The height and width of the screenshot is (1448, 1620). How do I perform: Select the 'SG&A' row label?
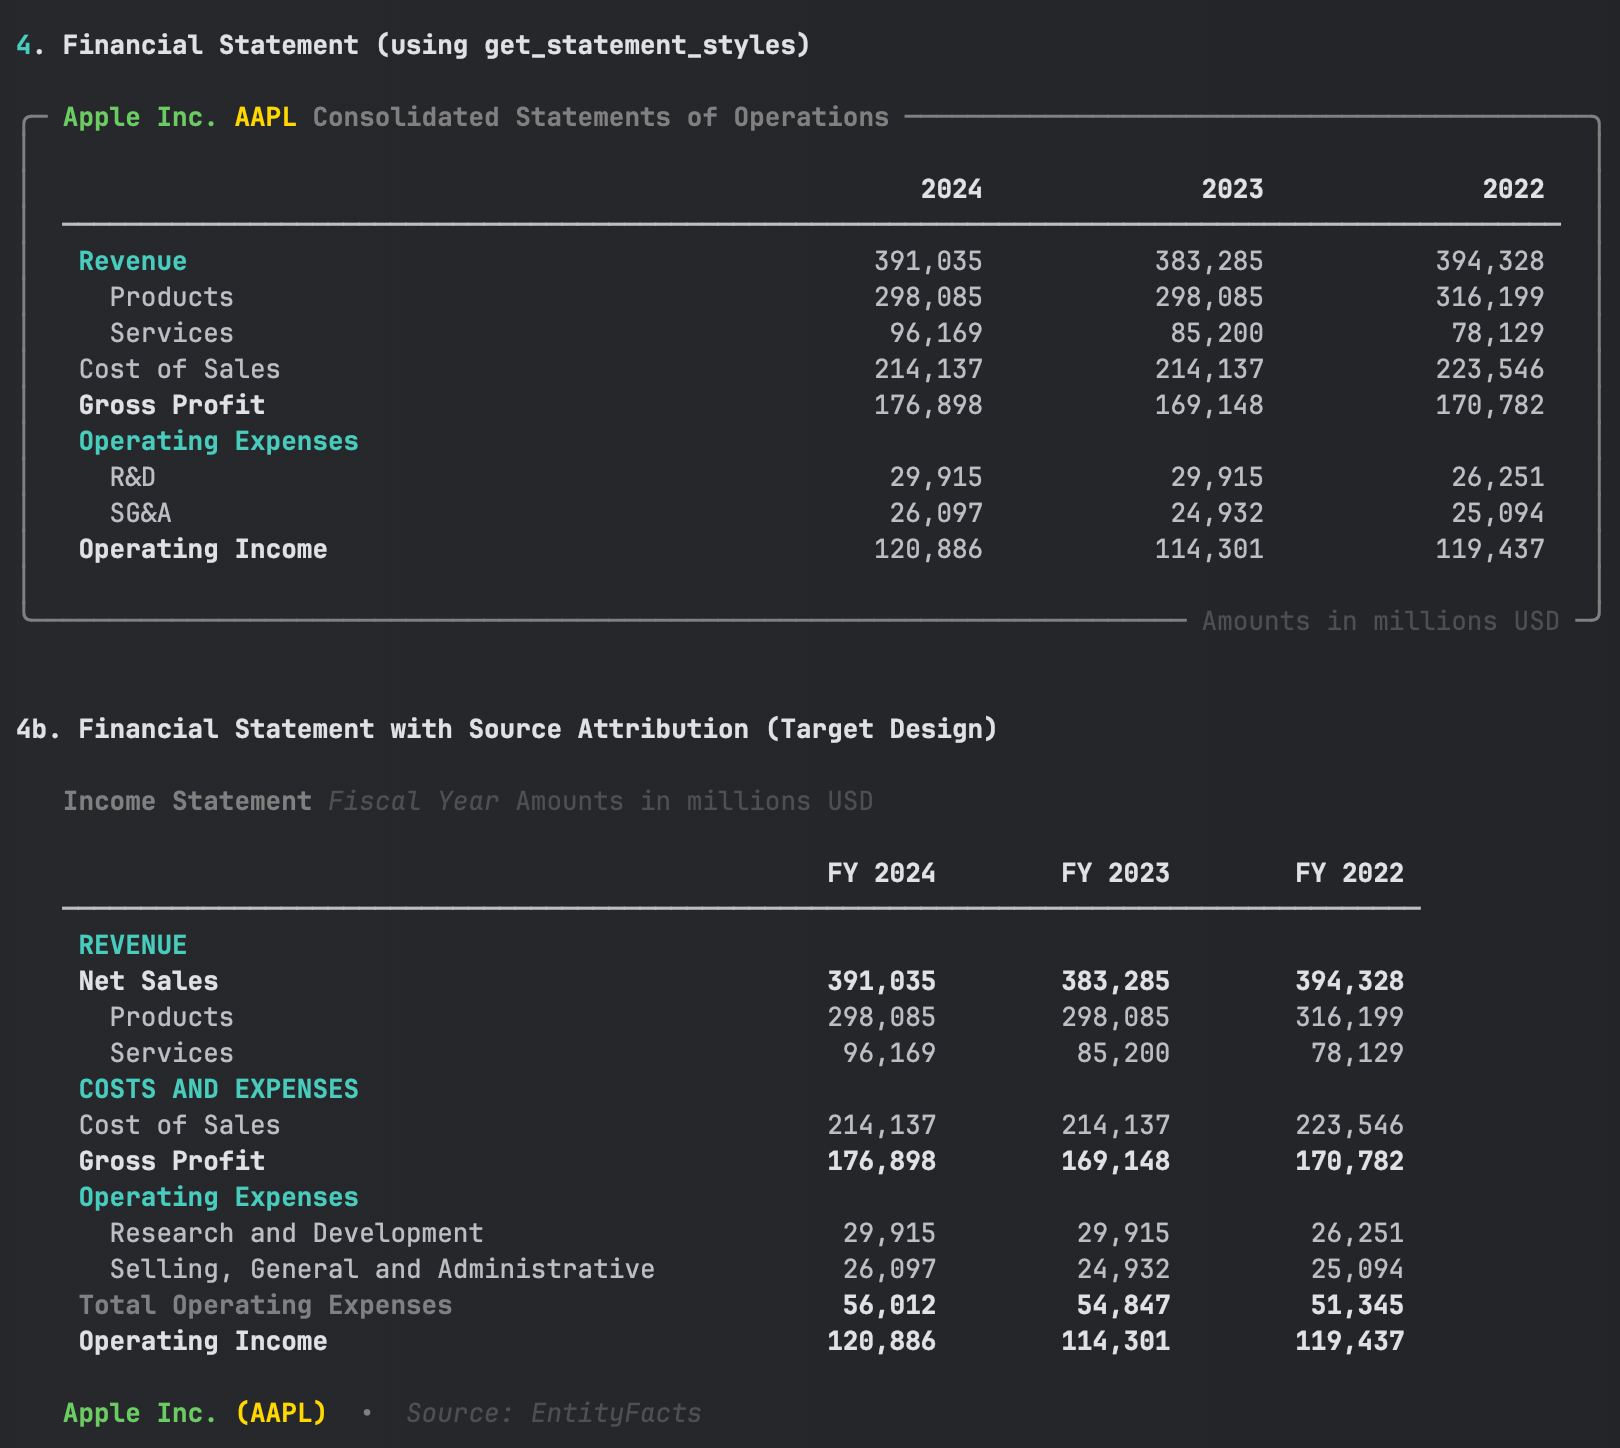click(x=140, y=513)
